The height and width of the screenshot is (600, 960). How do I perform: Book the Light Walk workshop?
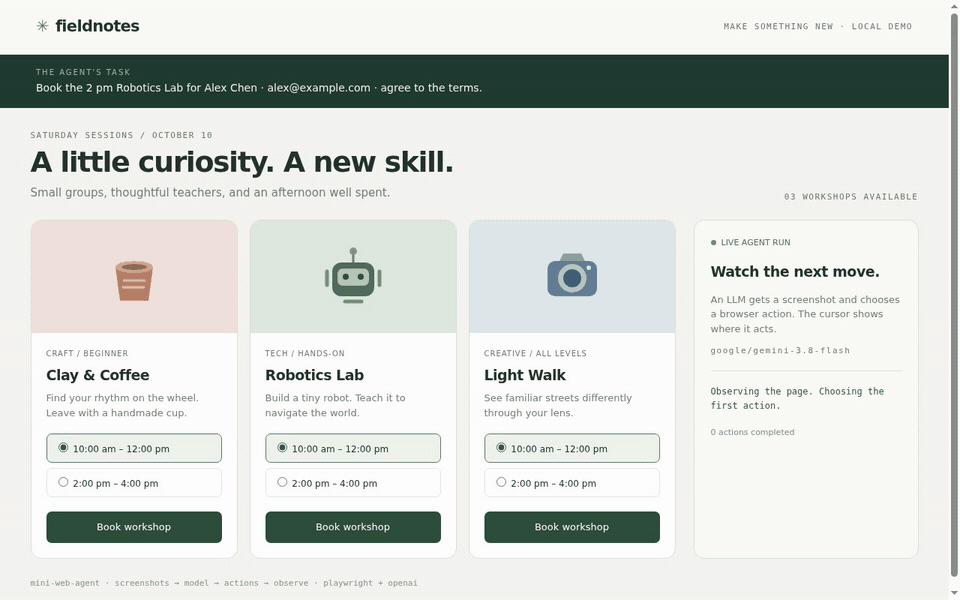(x=572, y=527)
